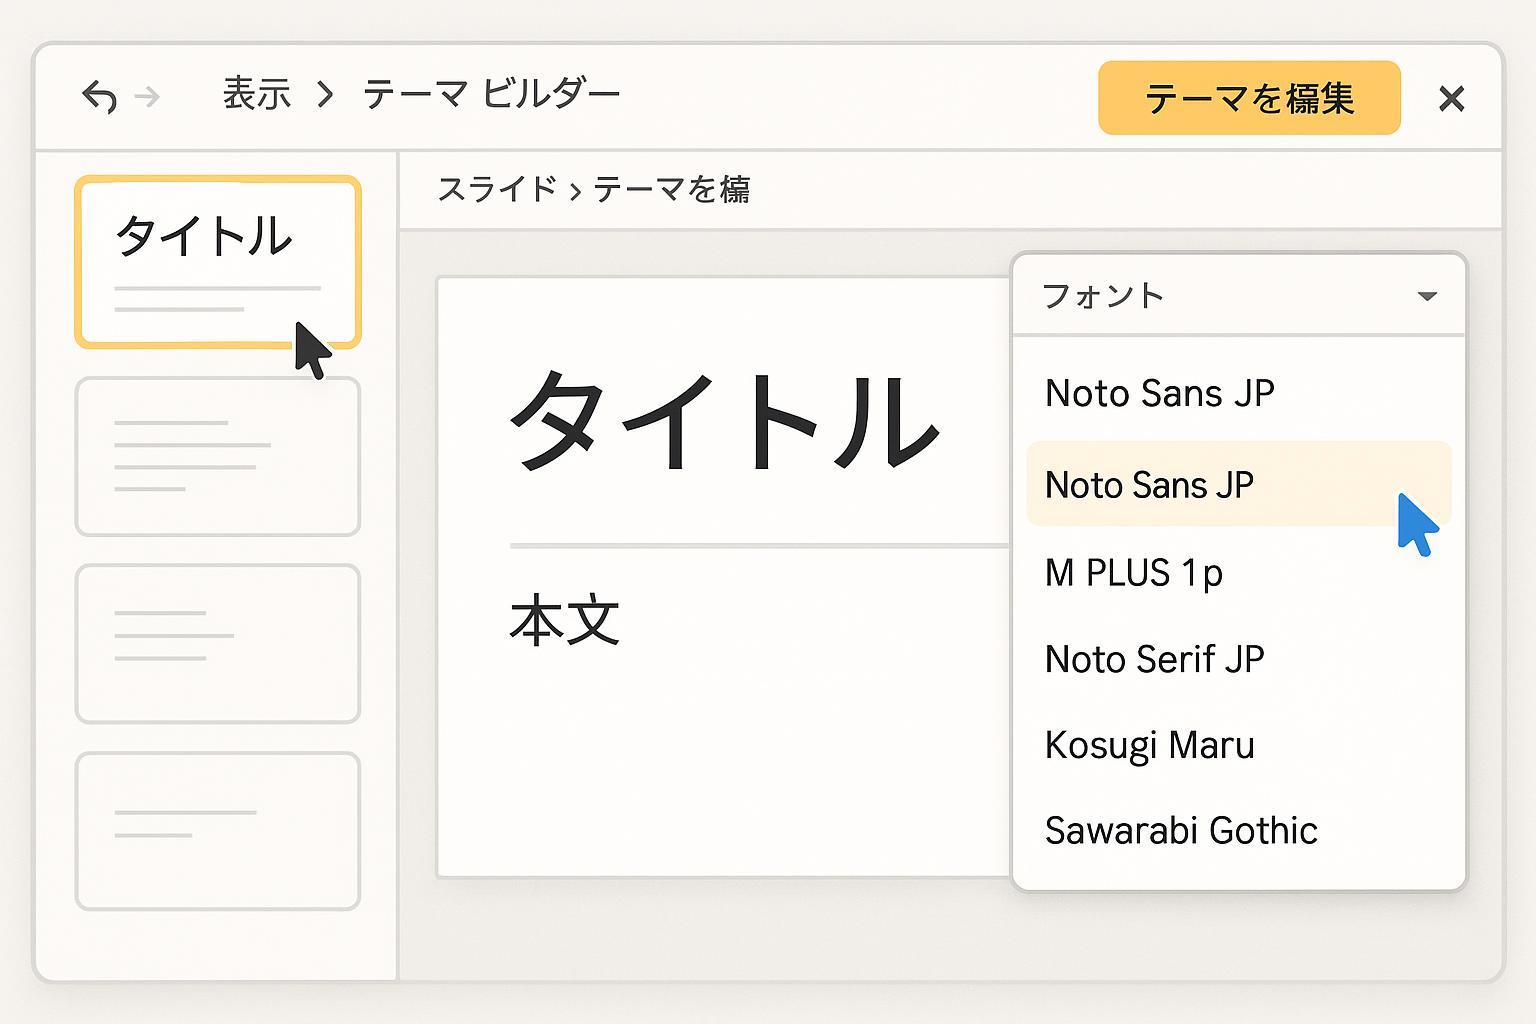Click the forward arrow icon
The image size is (1536, 1024).
pos(147,97)
